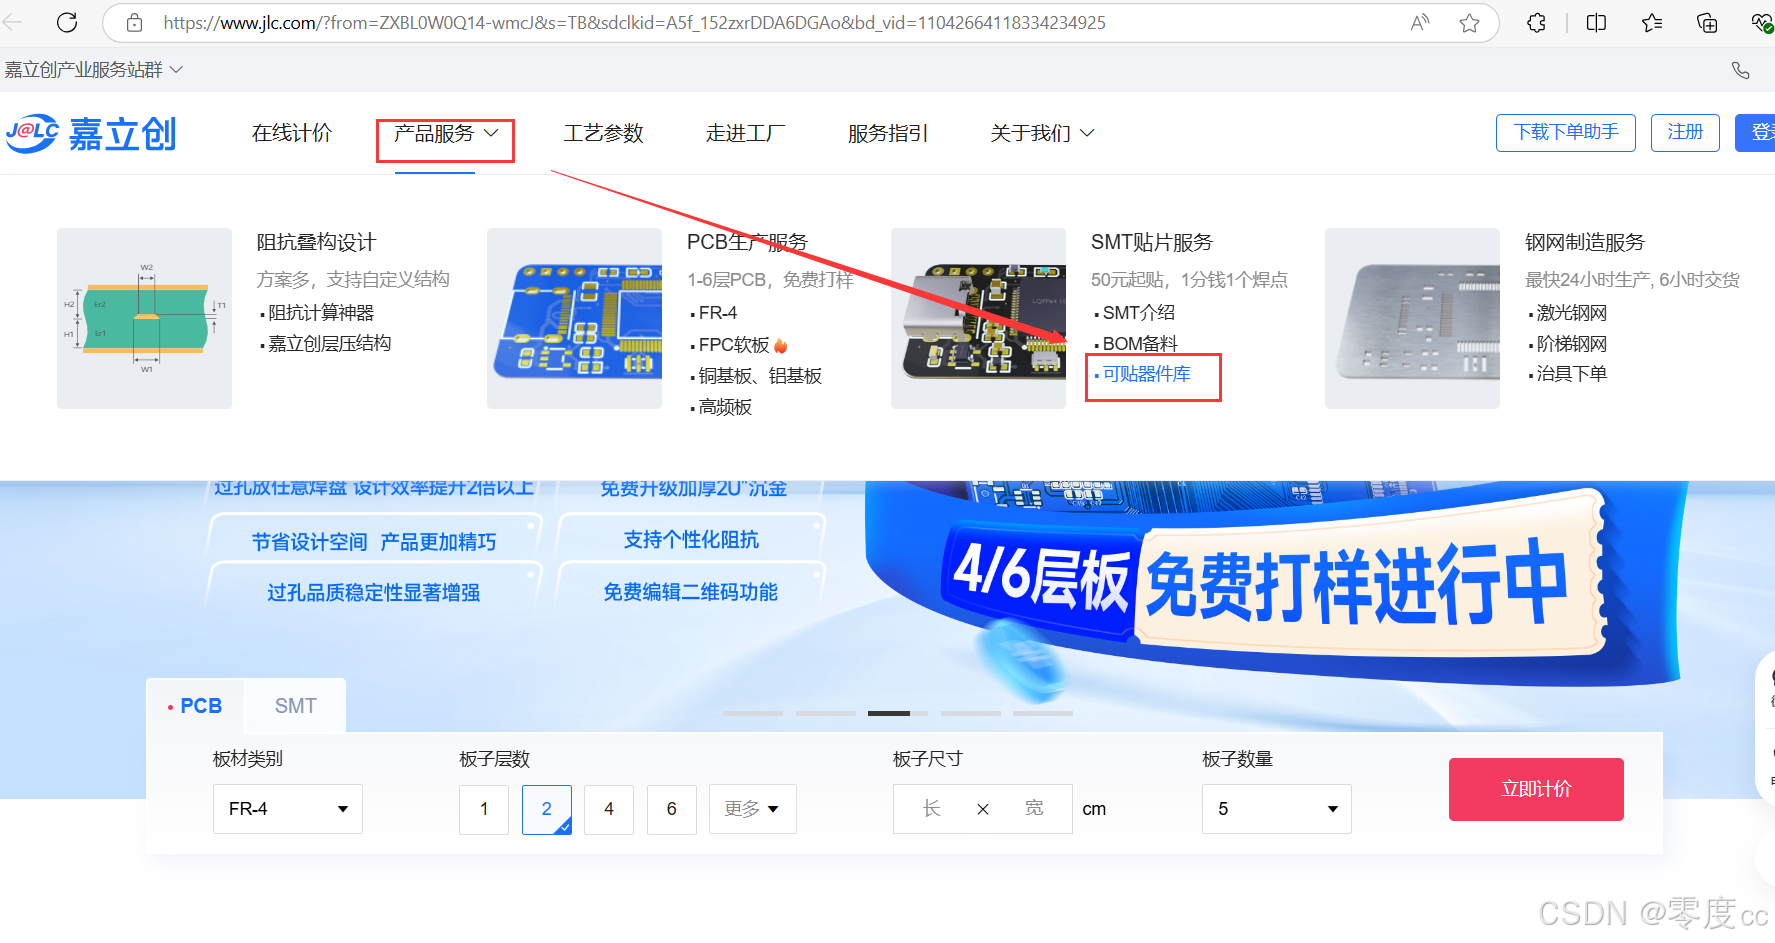Click the 下载下单助手 button

[1566, 132]
